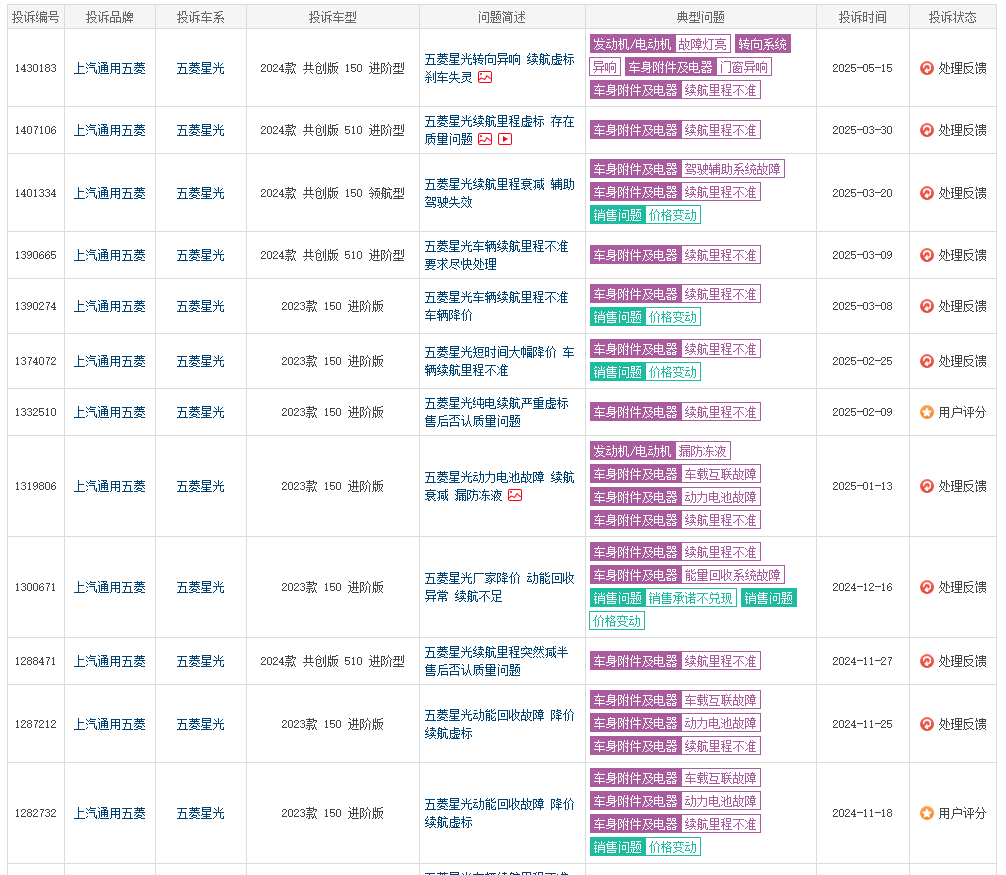Open complaint titled 五菱星光动力电池故障 续航衰减 漏防冻液
1006x875 pixels.
499,486
